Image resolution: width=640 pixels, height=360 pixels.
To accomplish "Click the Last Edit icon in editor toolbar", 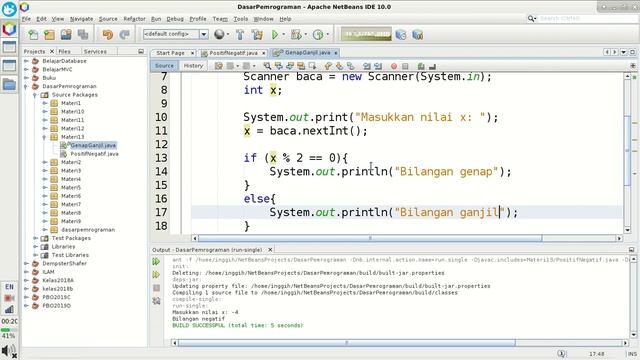I will (x=219, y=66).
